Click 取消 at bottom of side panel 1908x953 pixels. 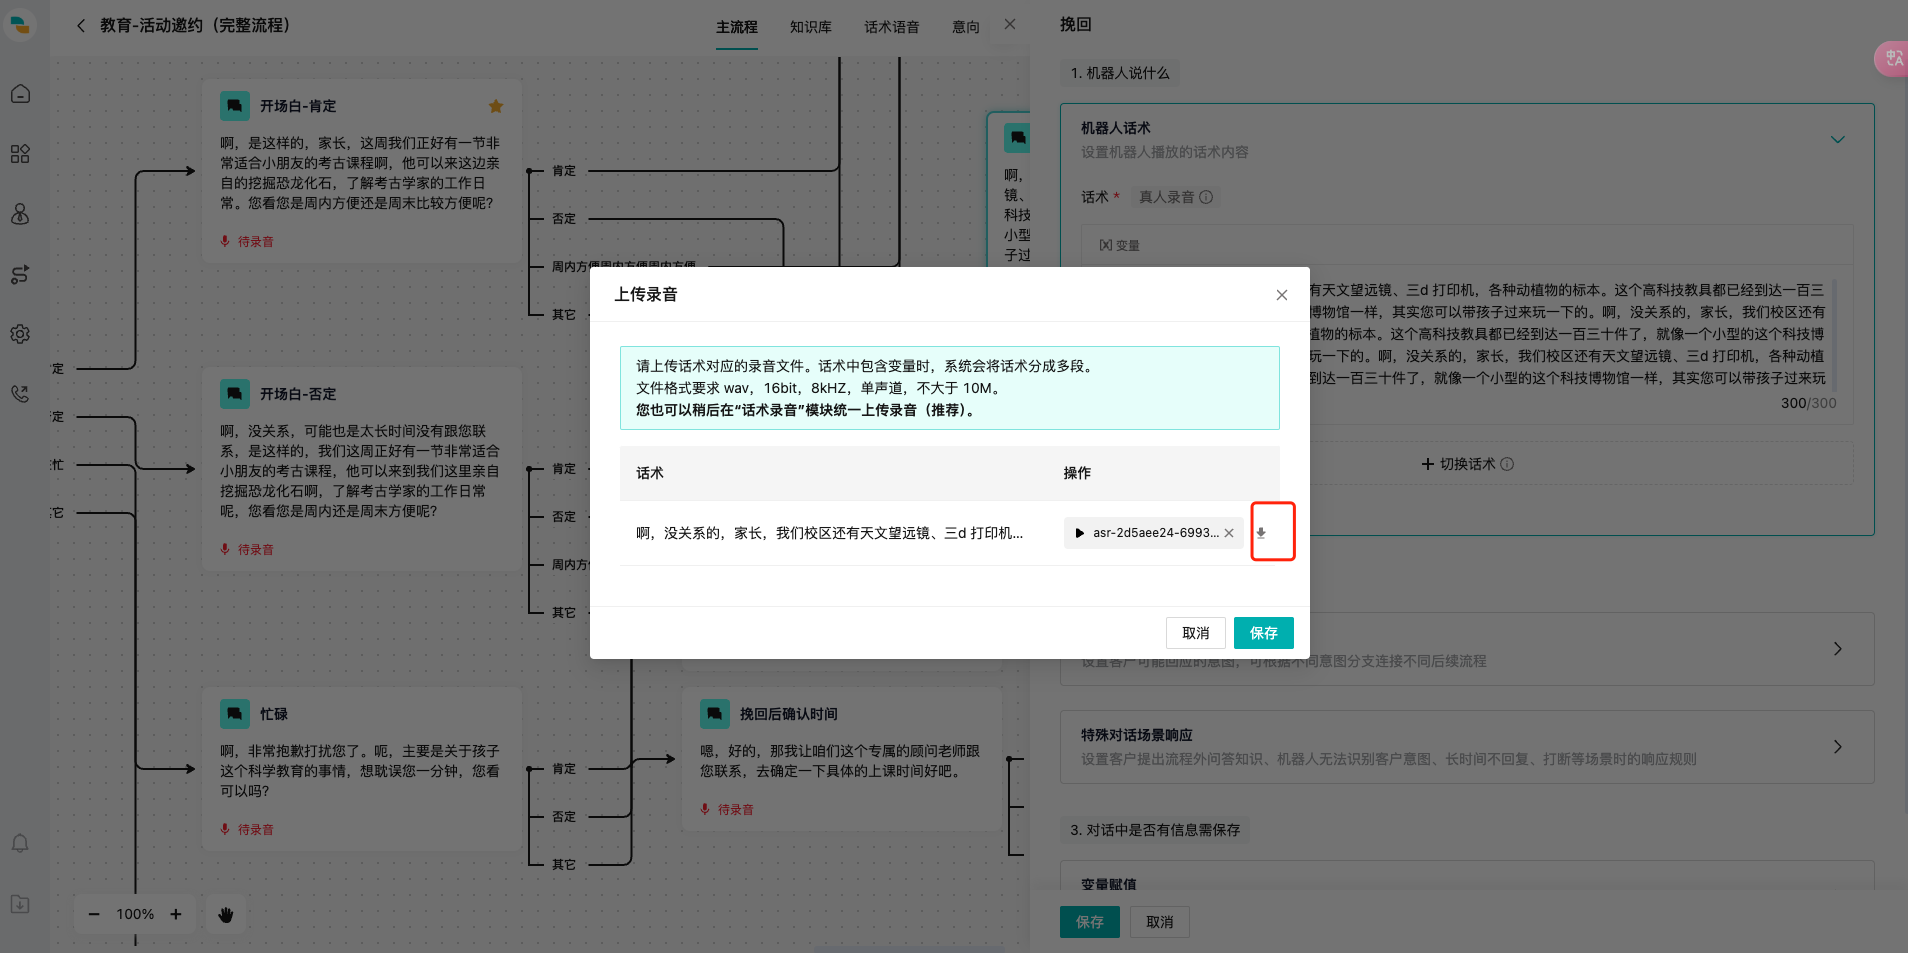(1160, 922)
